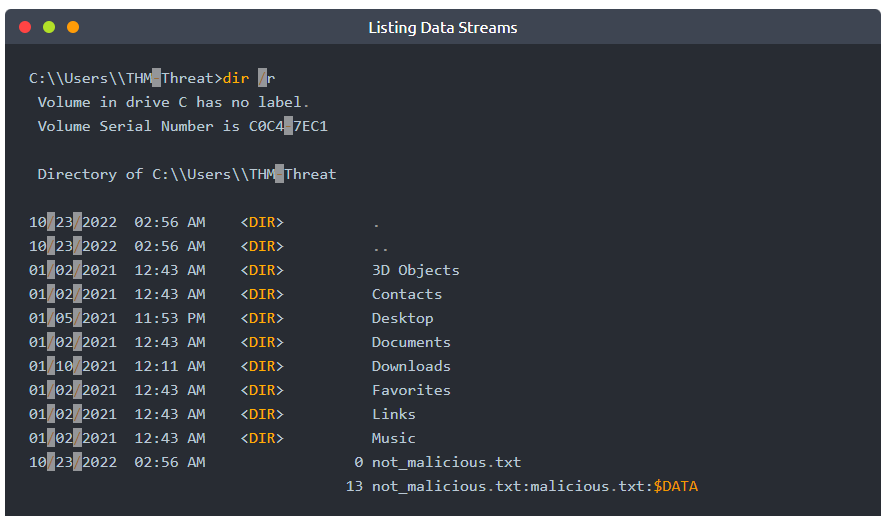Click the Links directory entry
This screenshot has width=886, height=523.
click(393, 414)
